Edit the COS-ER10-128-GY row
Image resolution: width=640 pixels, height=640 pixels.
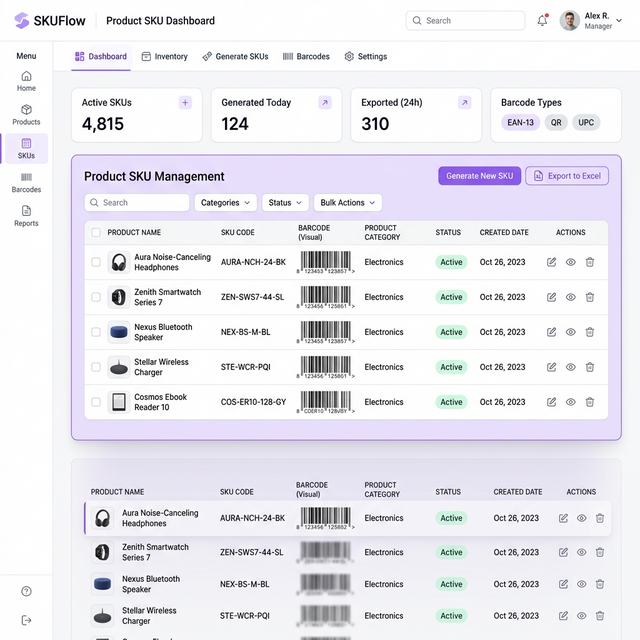[551, 402]
